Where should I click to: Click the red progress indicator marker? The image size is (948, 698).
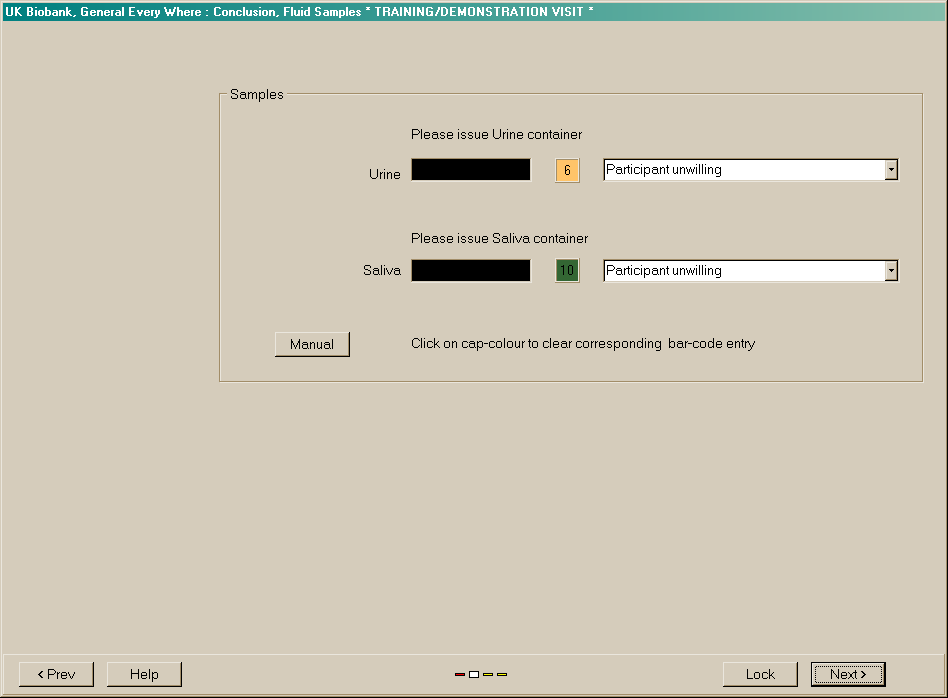click(460, 675)
